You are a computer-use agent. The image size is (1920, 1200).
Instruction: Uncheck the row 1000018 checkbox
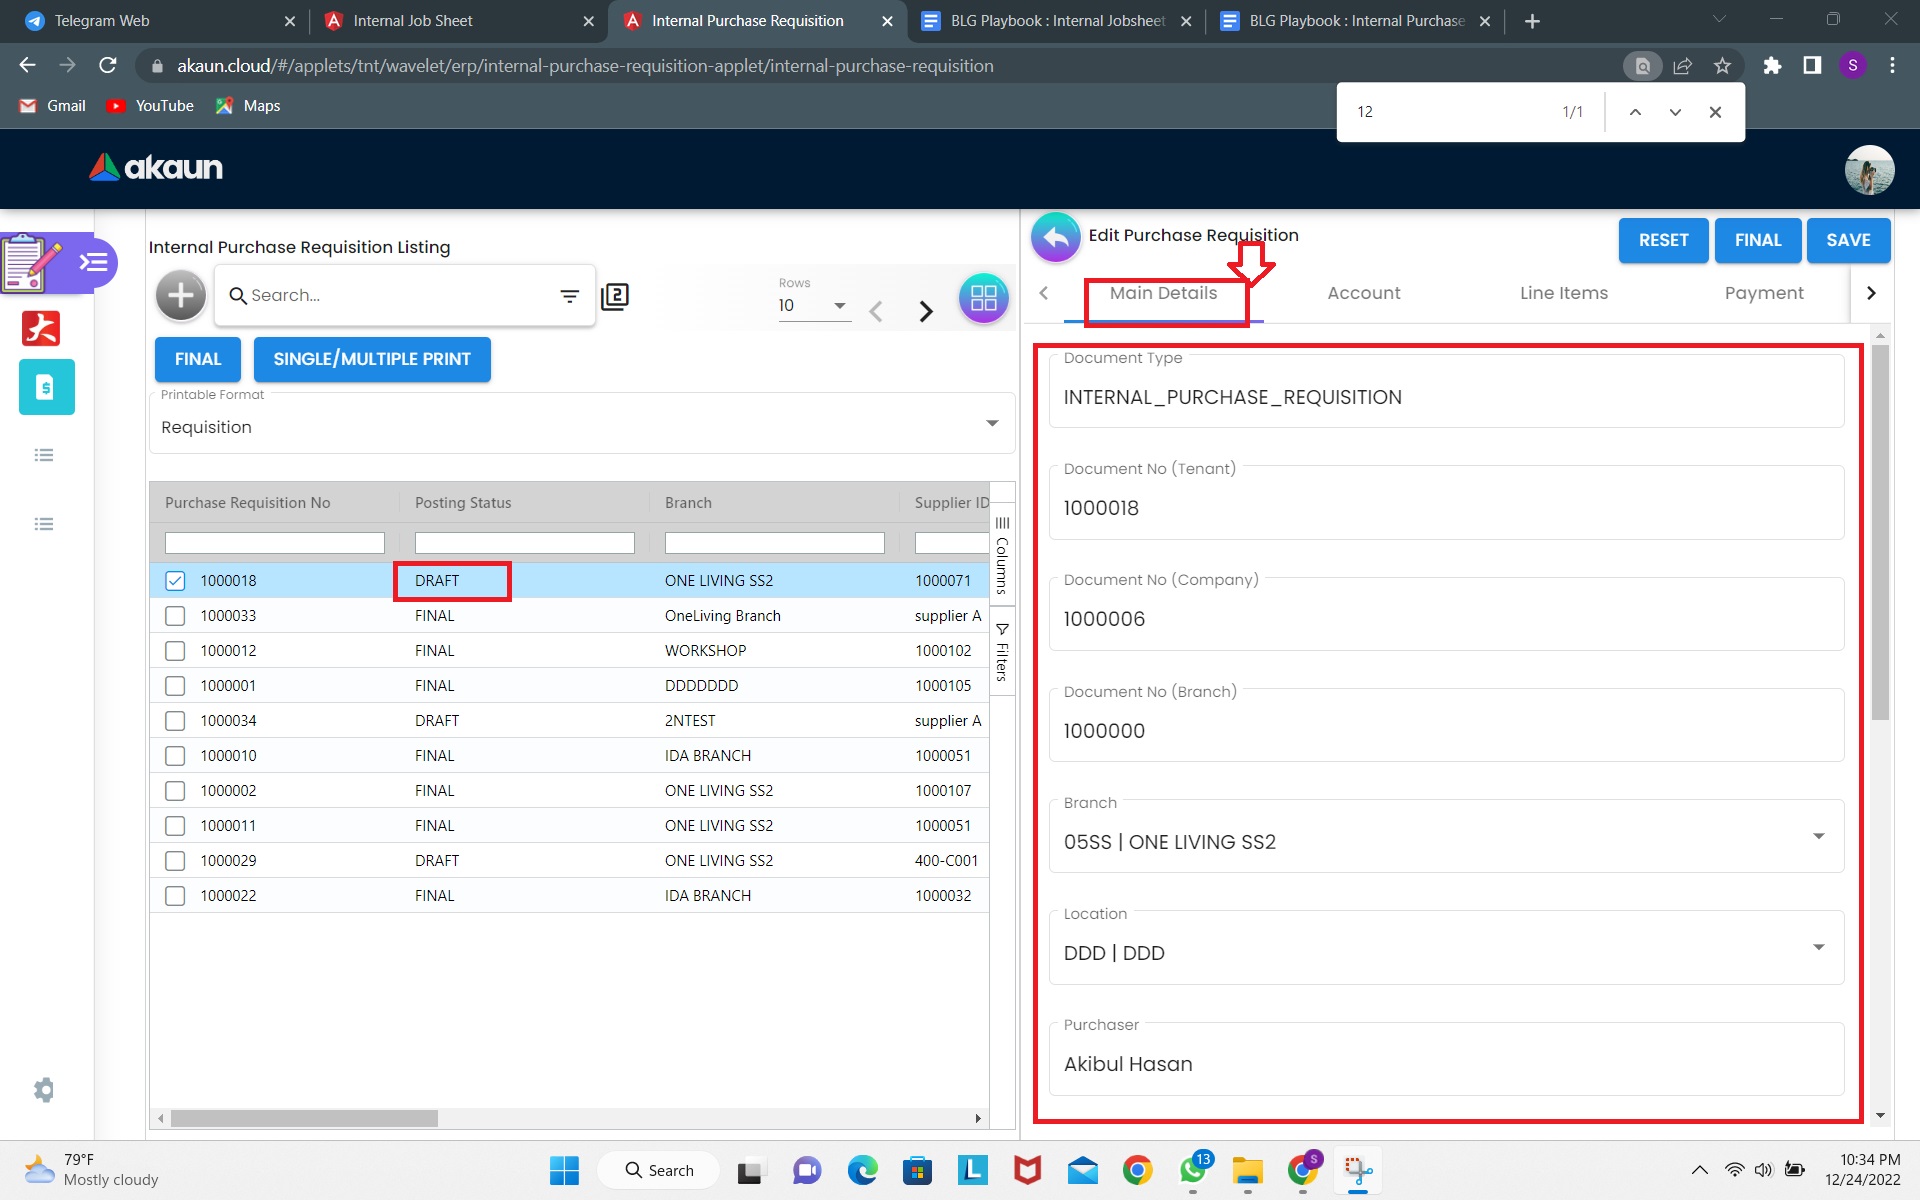coord(175,580)
